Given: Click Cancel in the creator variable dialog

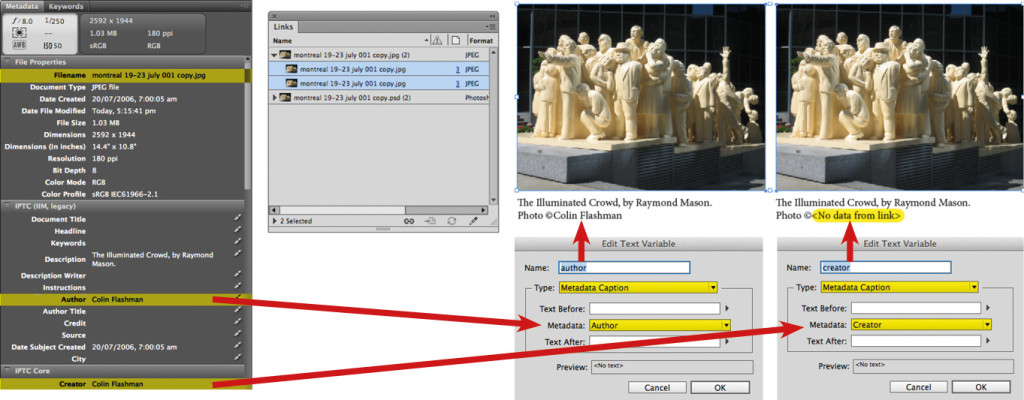Looking at the screenshot, I should pos(916,388).
